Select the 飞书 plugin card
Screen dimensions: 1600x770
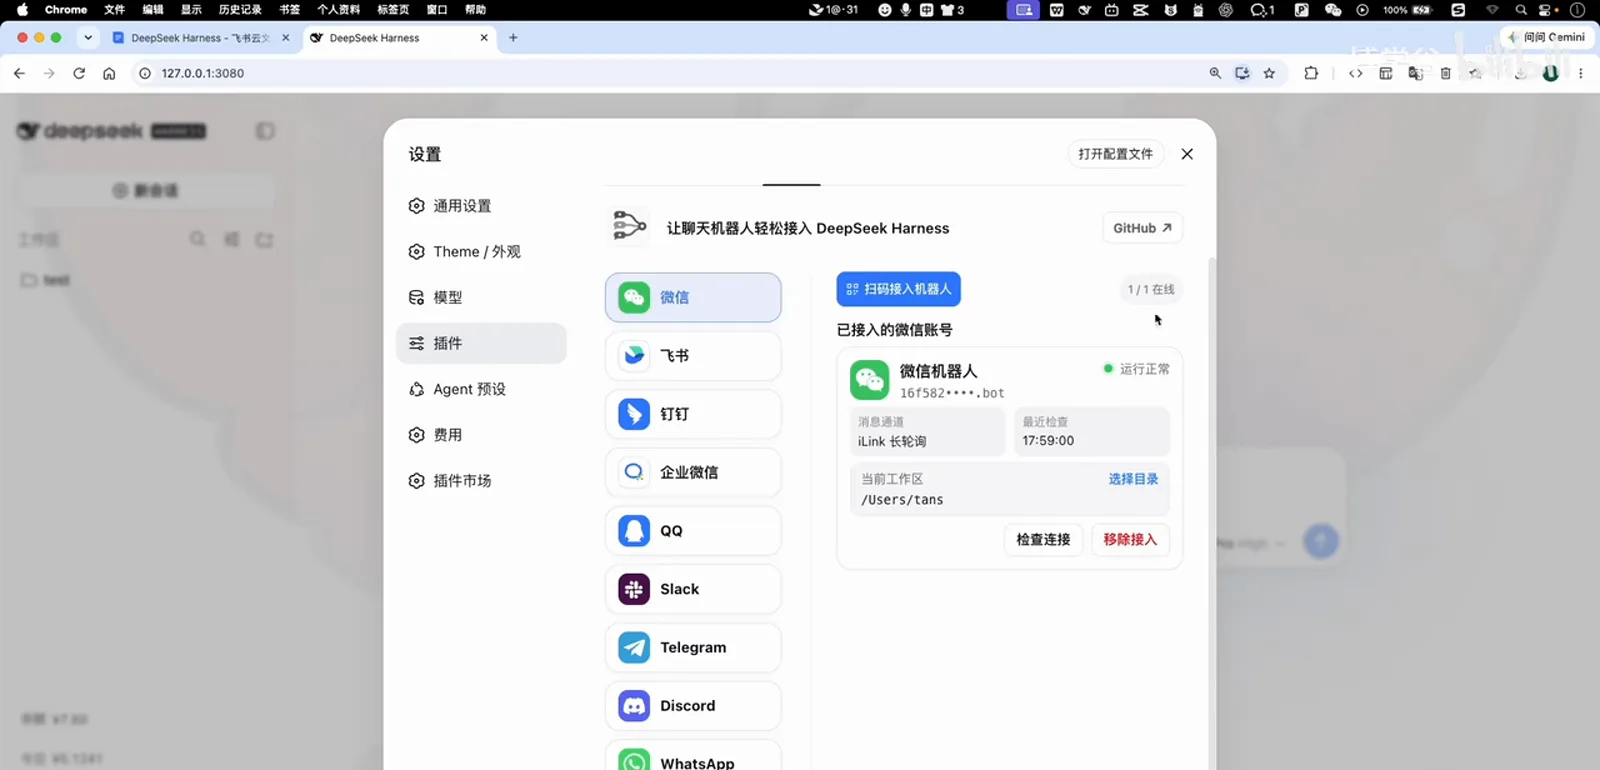click(693, 356)
